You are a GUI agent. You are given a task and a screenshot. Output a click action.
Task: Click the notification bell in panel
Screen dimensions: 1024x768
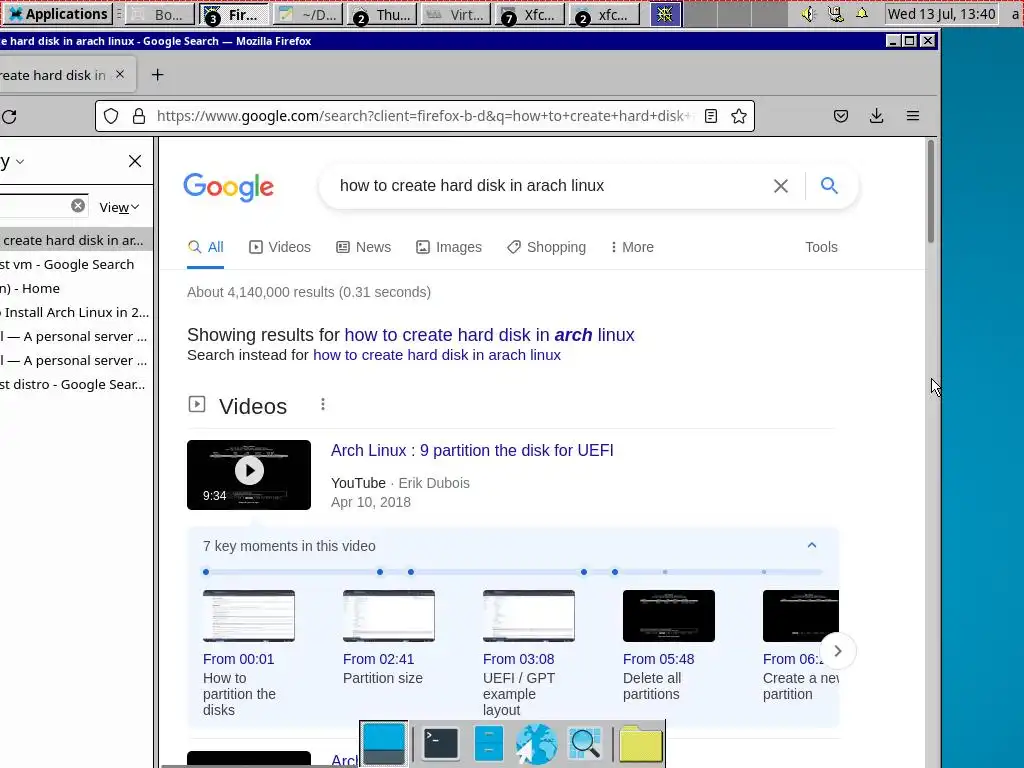(862, 14)
